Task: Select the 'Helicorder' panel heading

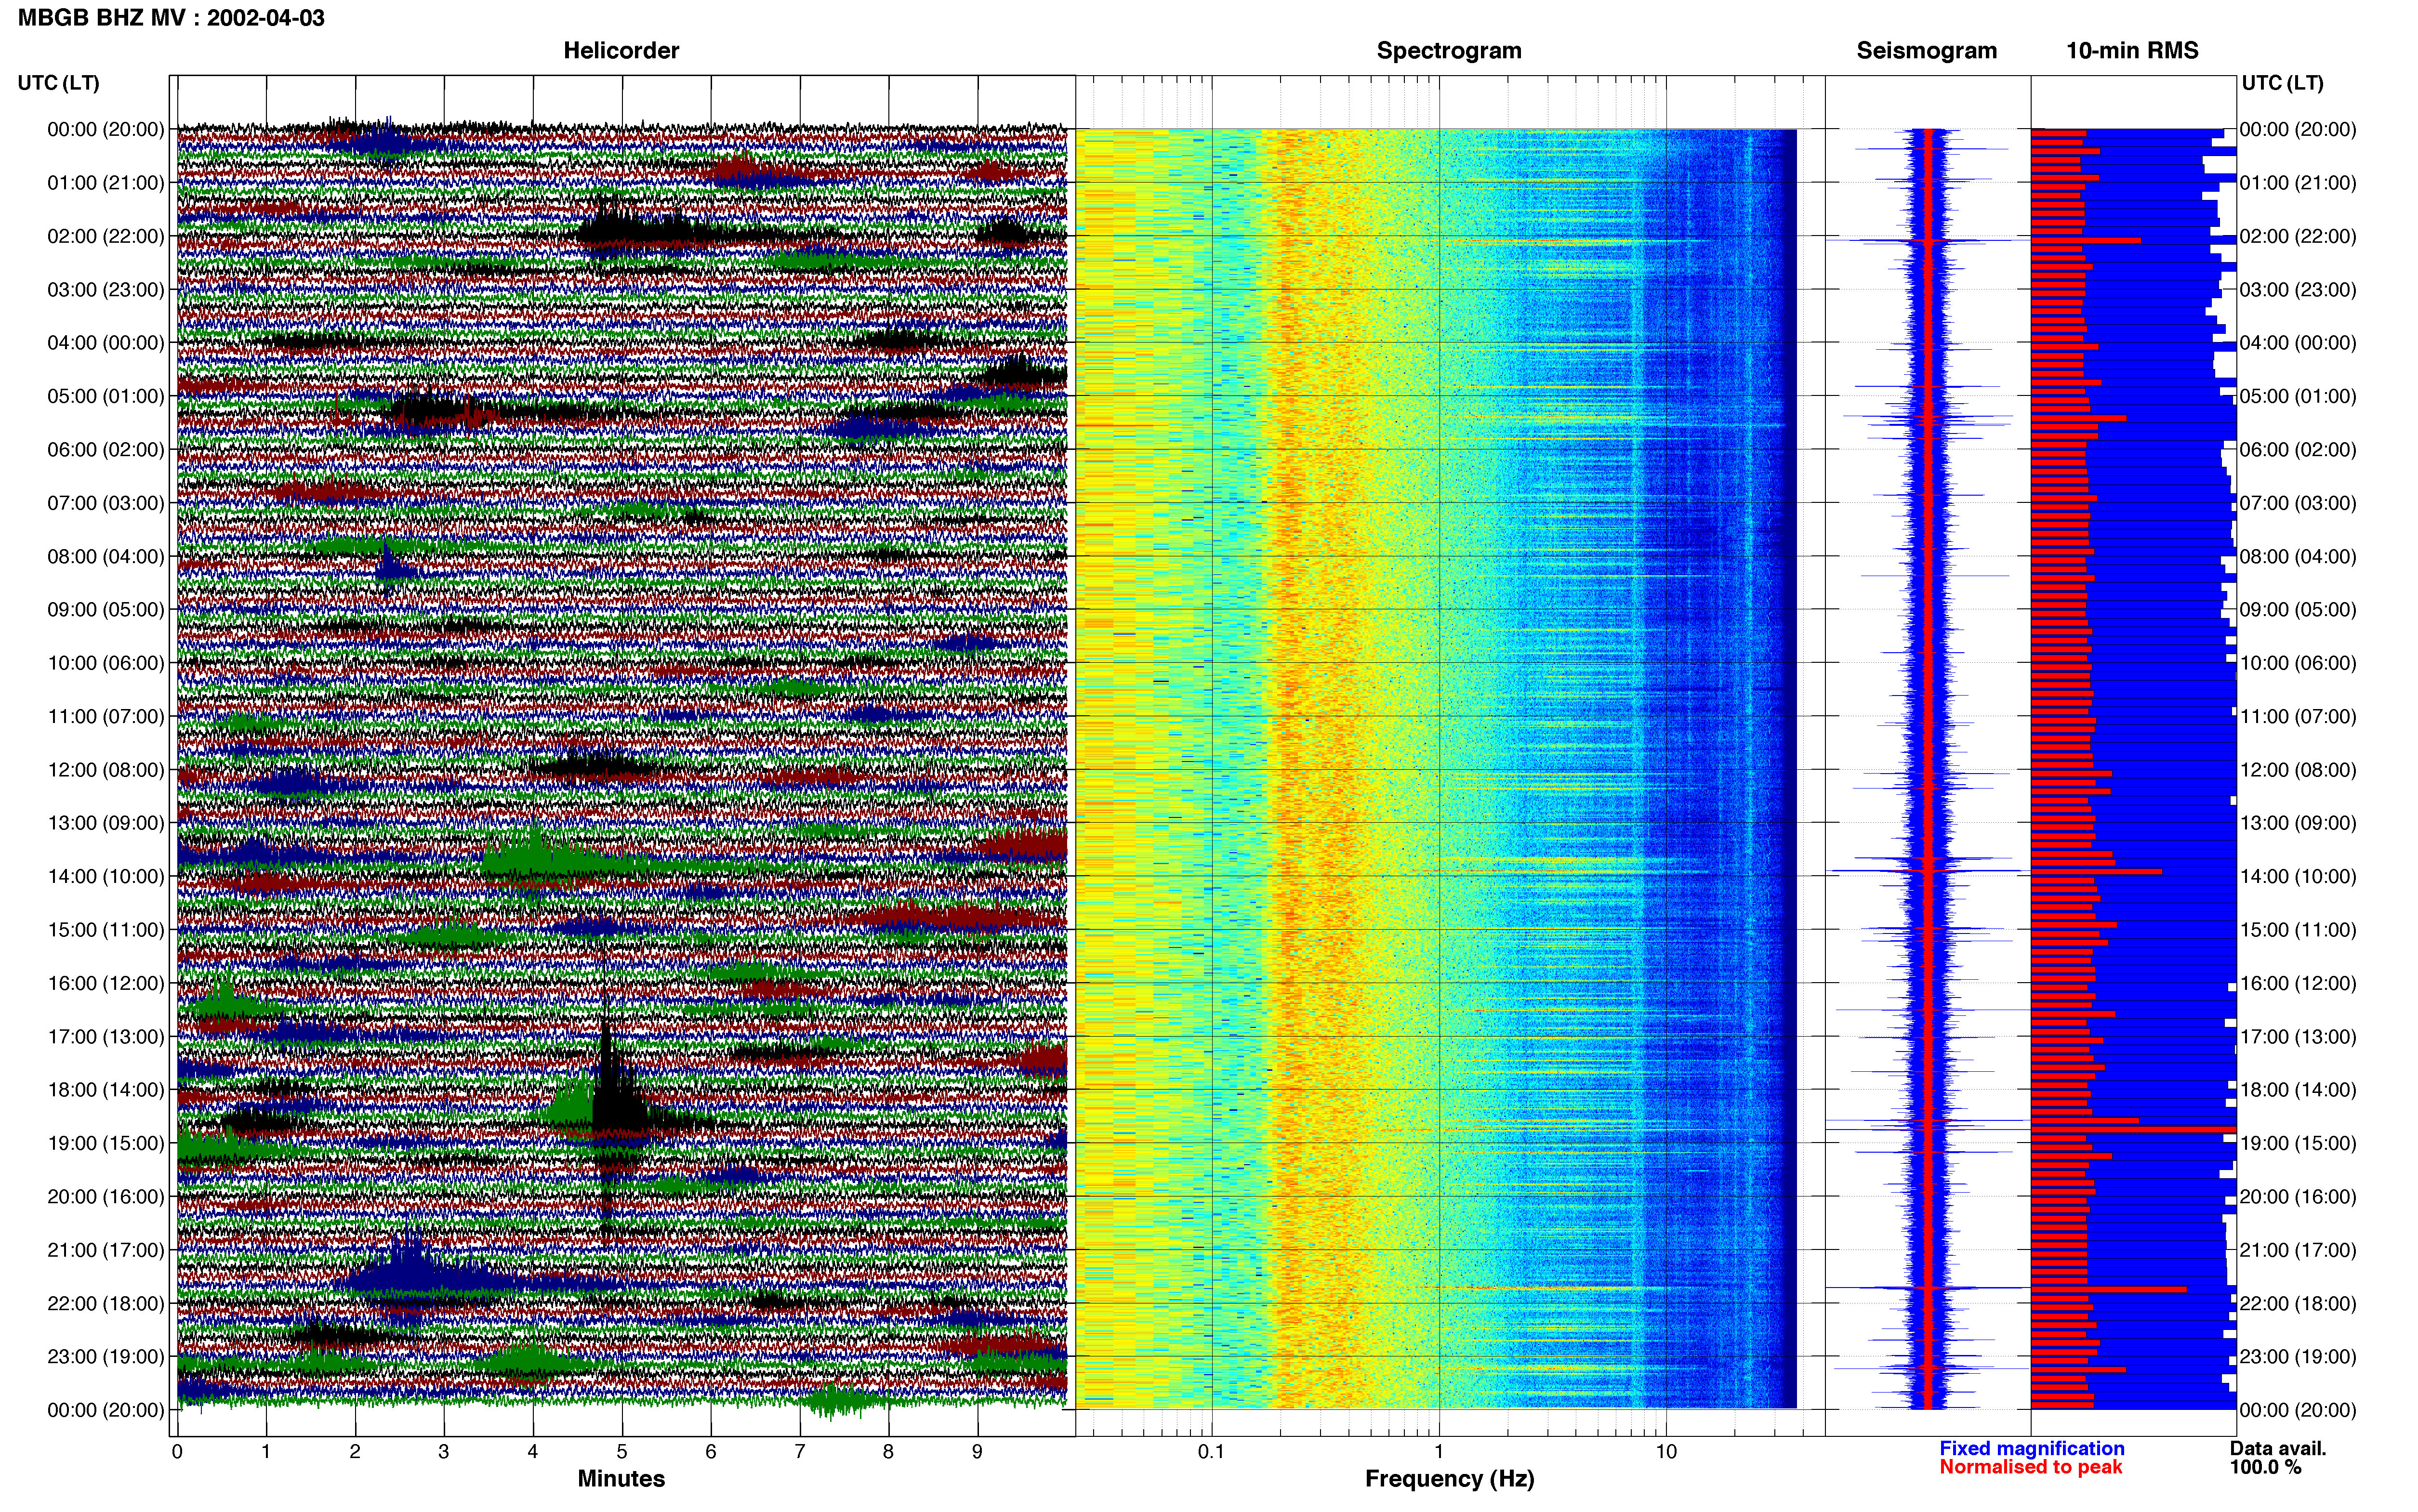Action: point(621,51)
